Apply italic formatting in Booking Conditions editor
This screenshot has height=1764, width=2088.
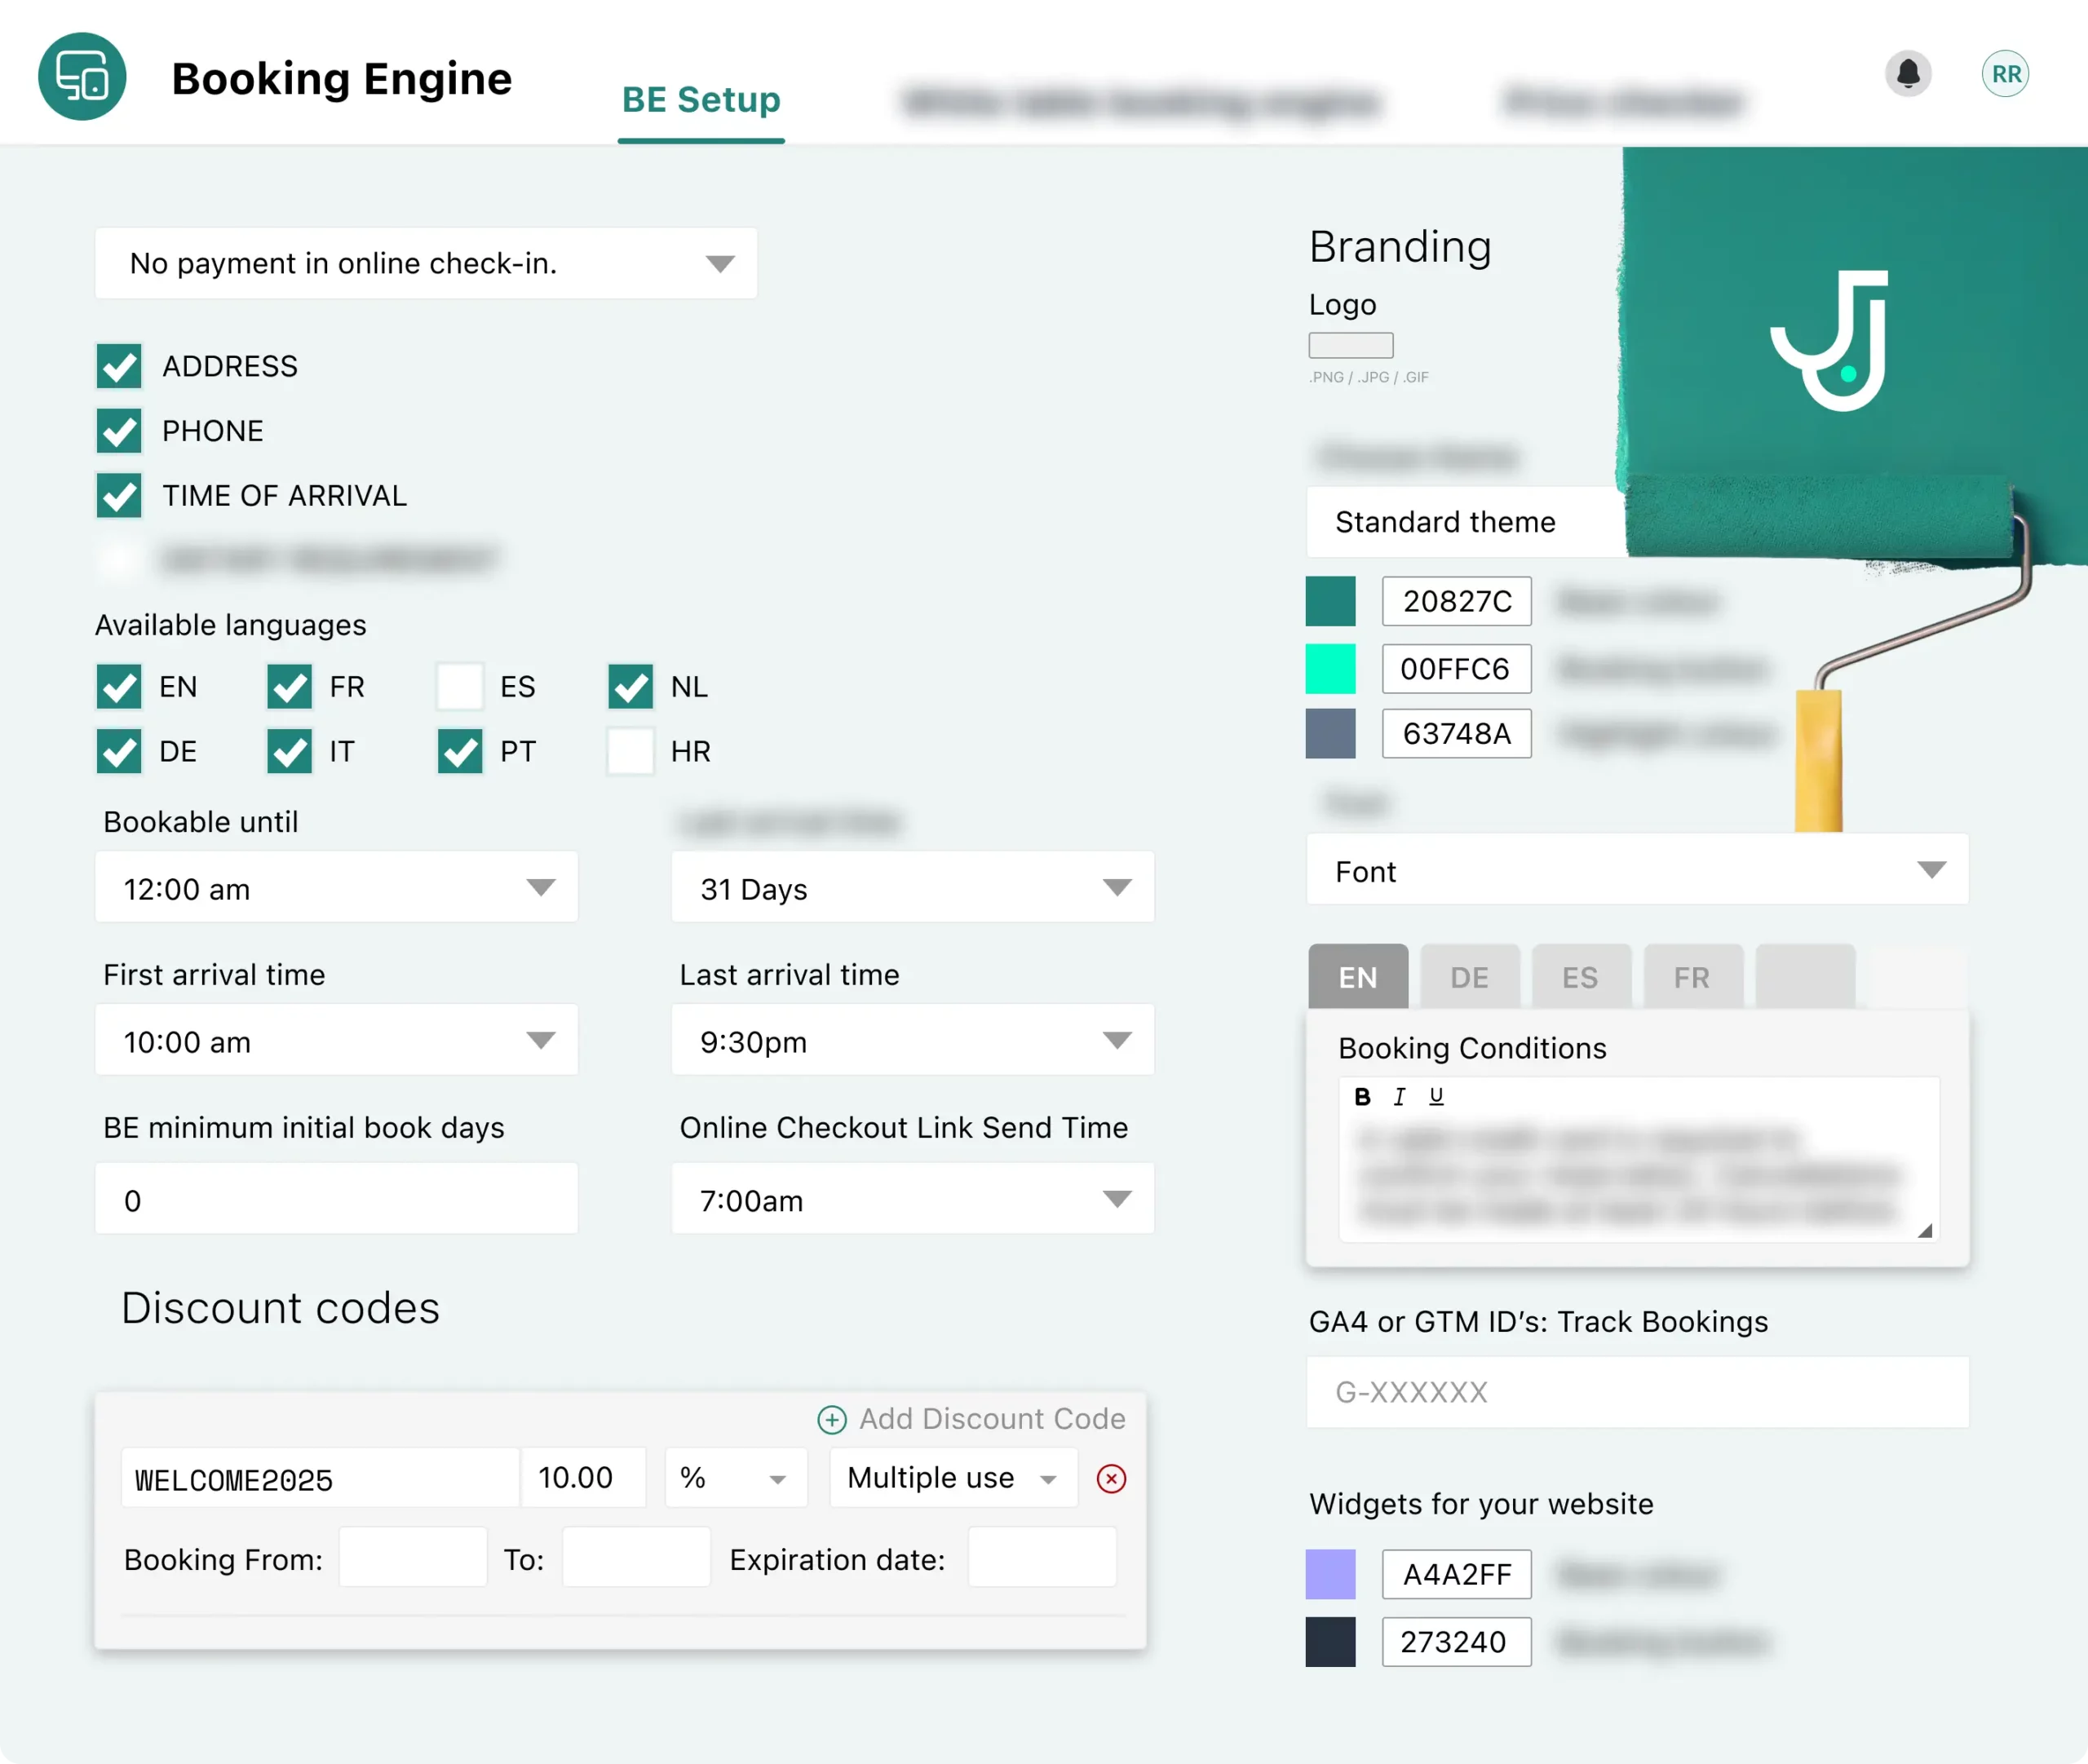[x=1399, y=1096]
